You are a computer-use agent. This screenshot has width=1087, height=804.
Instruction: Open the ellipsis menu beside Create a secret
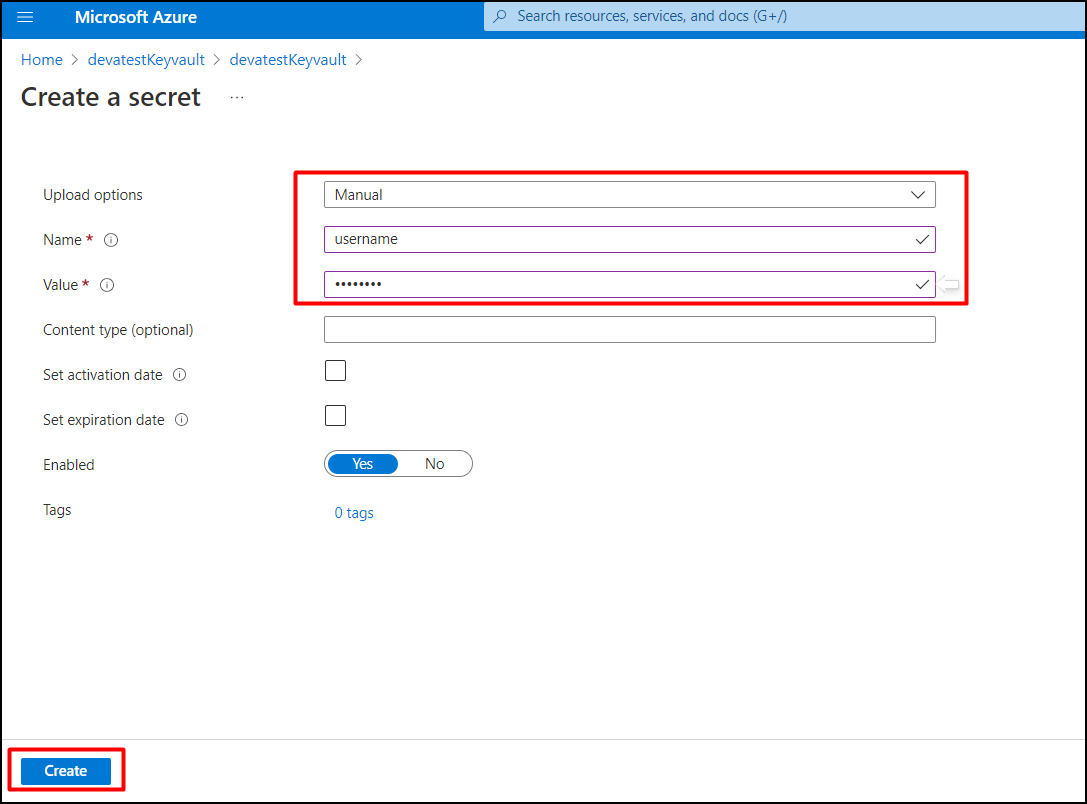237,98
